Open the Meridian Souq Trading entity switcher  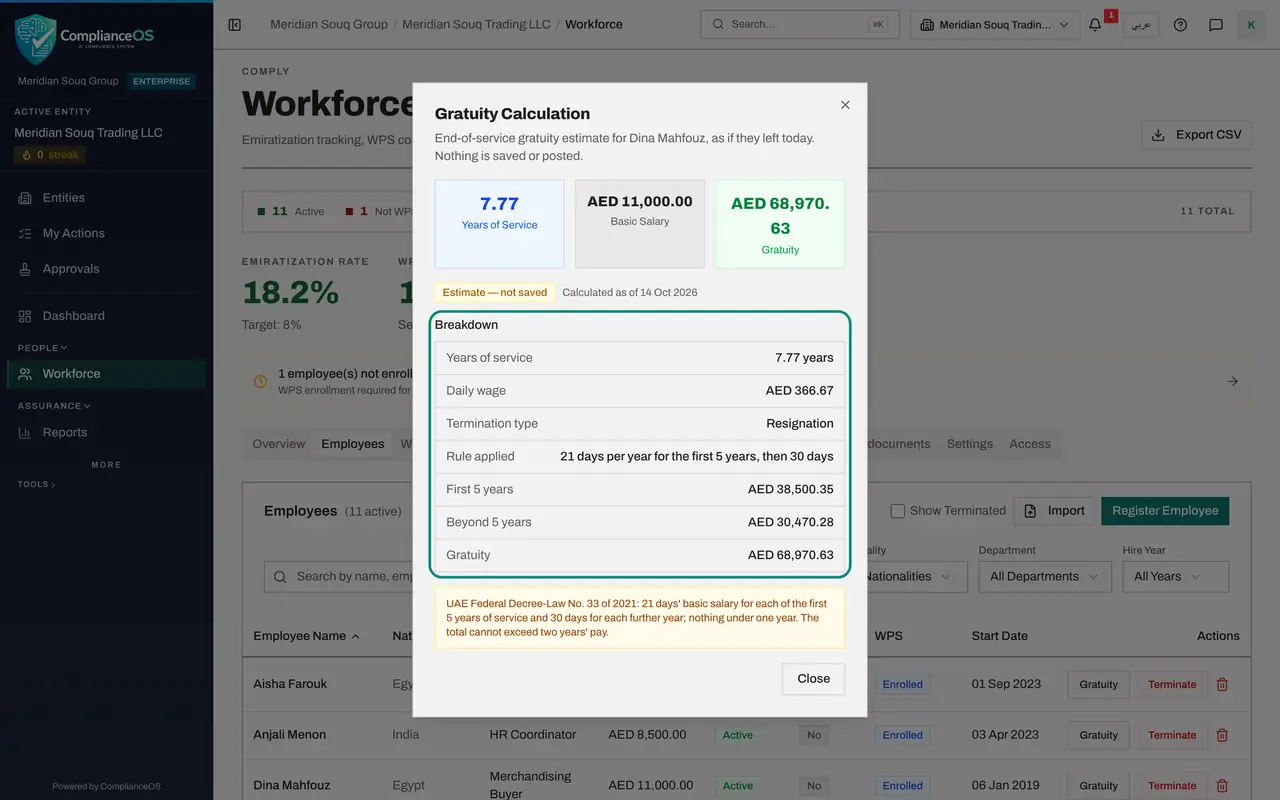(995, 25)
